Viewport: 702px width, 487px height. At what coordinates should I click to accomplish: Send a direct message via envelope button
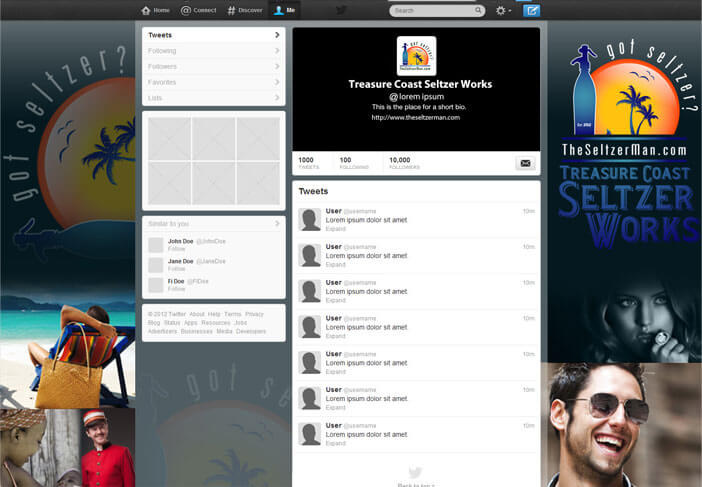click(x=526, y=163)
